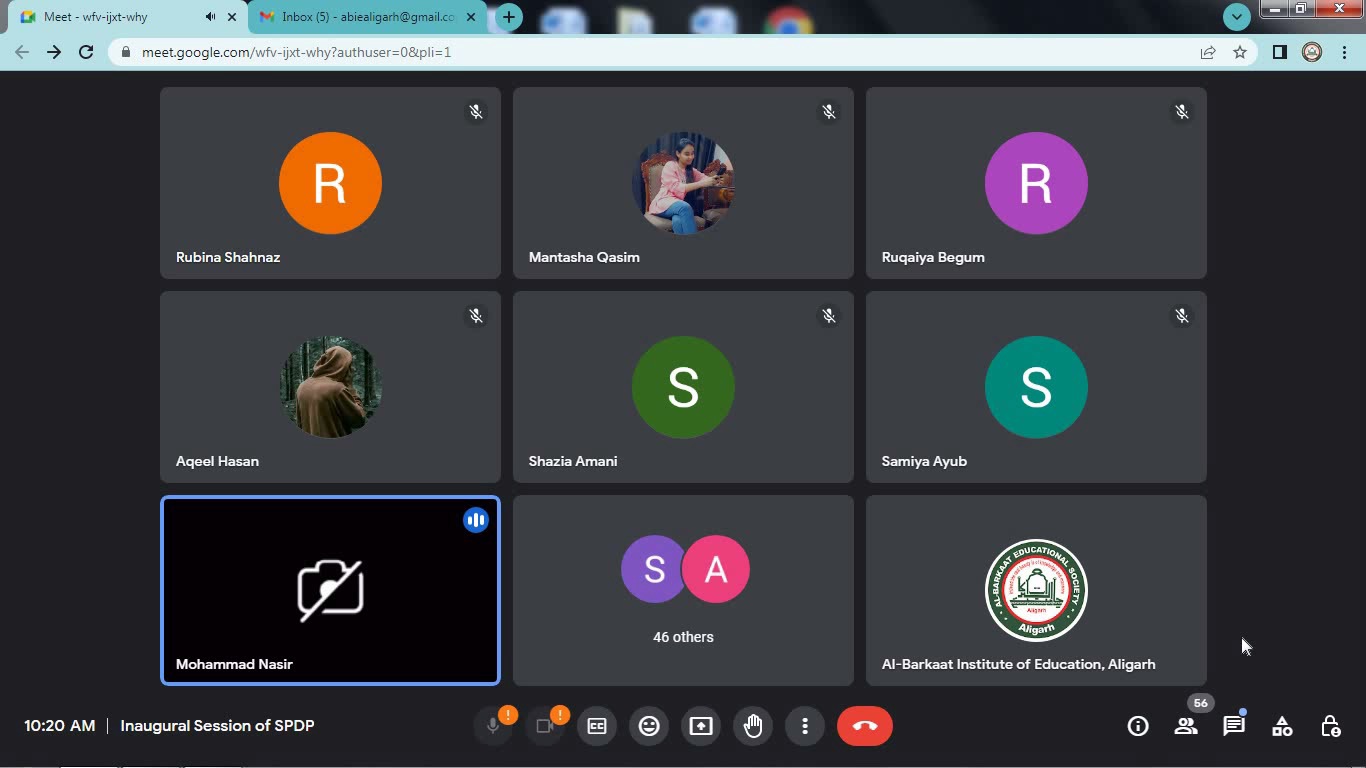
Task: Open the chat with everyone panel
Action: click(1234, 726)
